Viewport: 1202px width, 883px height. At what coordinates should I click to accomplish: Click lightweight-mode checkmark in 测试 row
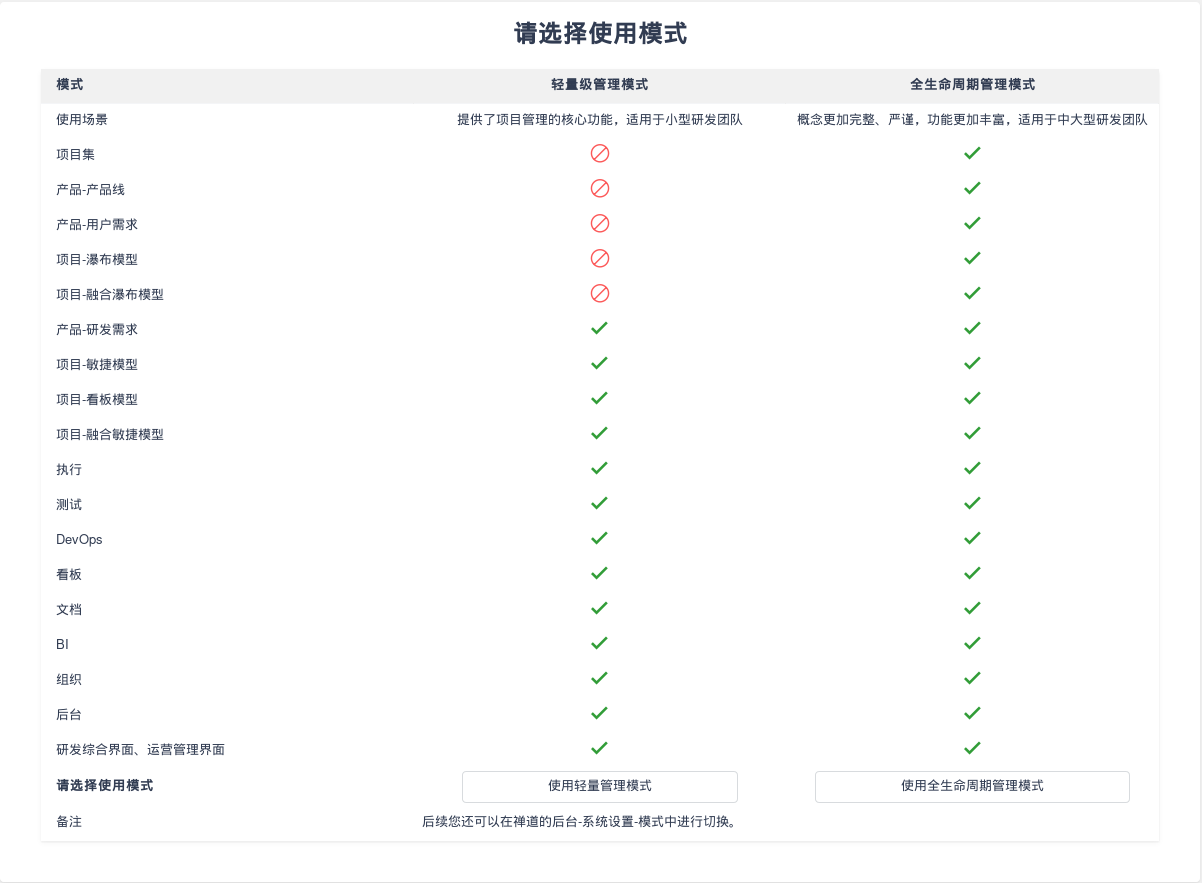tap(600, 503)
